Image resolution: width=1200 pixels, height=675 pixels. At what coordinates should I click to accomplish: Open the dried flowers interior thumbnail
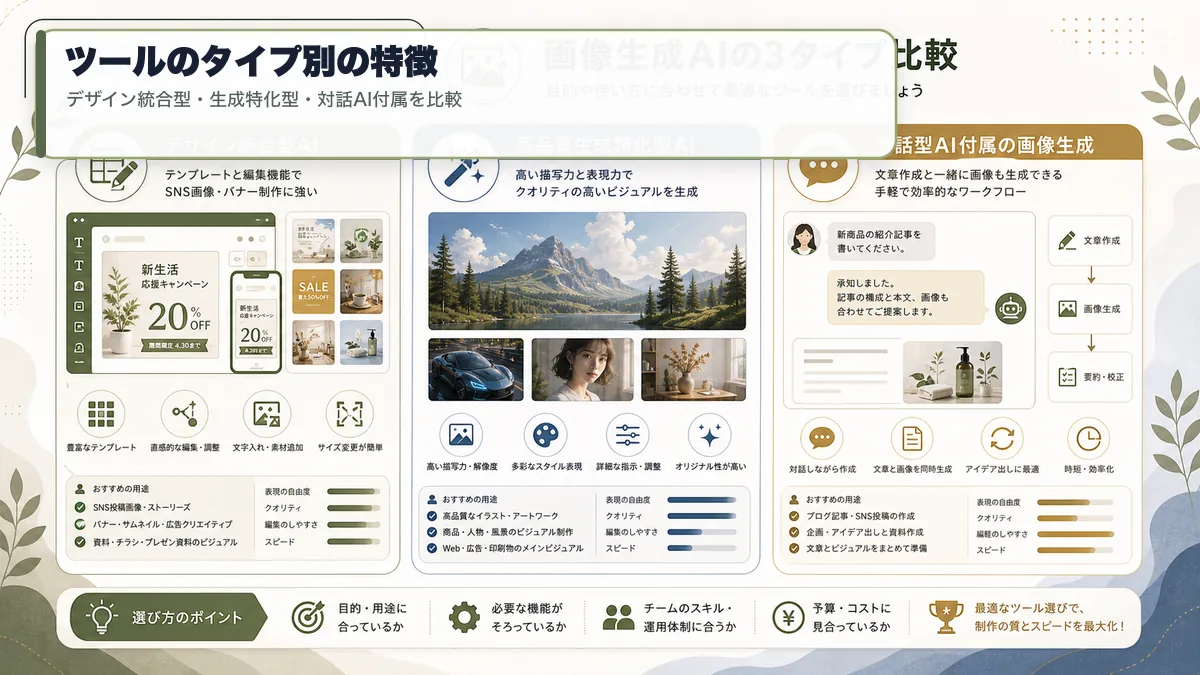tap(693, 369)
